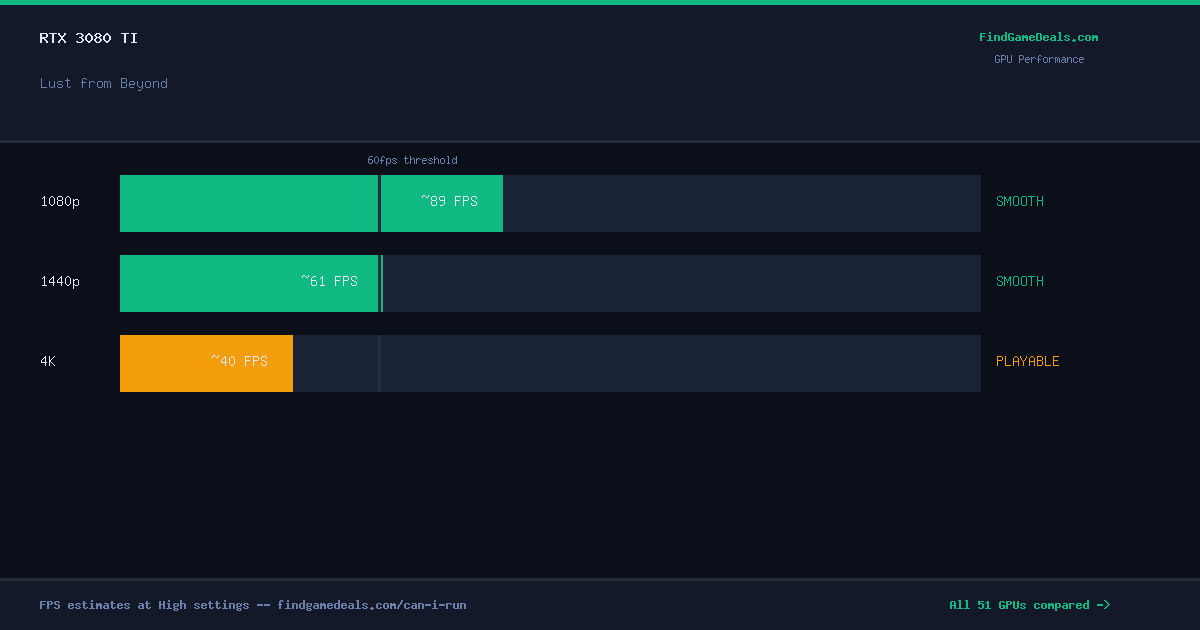The width and height of the screenshot is (1200, 630).
Task: Click the FindGameDeals.com site link
Action: (x=1038, y=37)
